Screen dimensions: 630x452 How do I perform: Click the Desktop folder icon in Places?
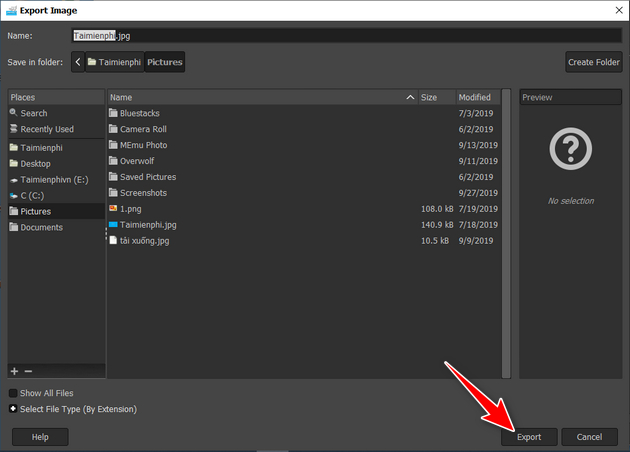pos(14,163)
